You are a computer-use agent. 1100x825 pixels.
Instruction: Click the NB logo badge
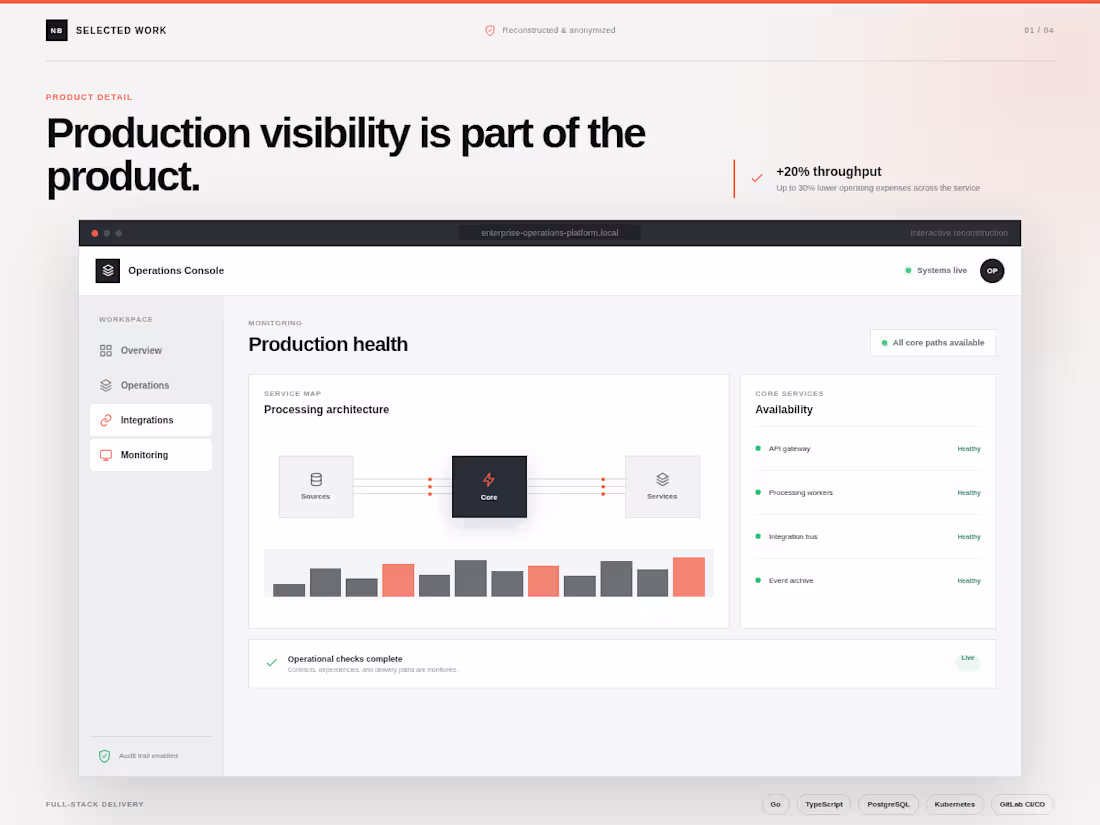pos(56,30)
